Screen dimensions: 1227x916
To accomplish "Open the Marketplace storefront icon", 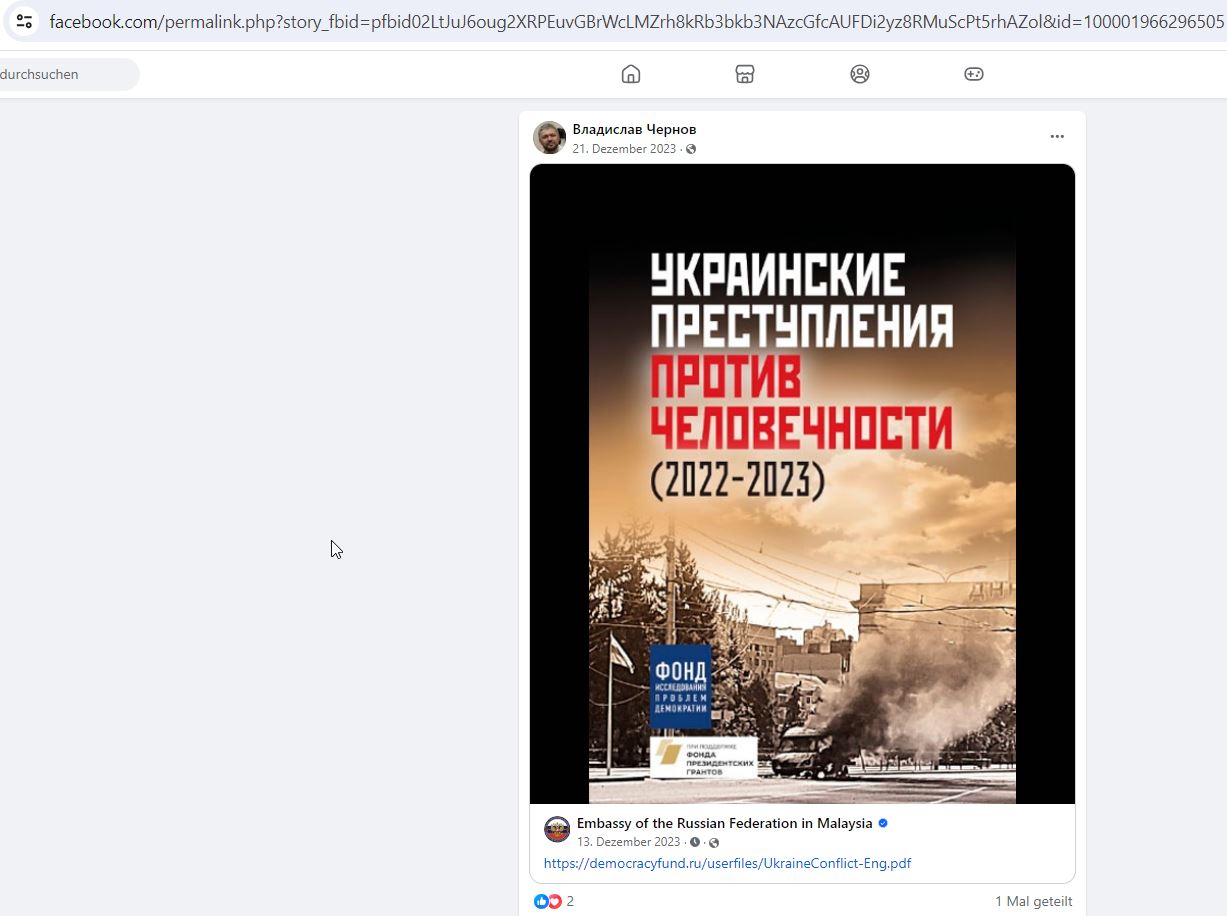I will tap(745, 74).
